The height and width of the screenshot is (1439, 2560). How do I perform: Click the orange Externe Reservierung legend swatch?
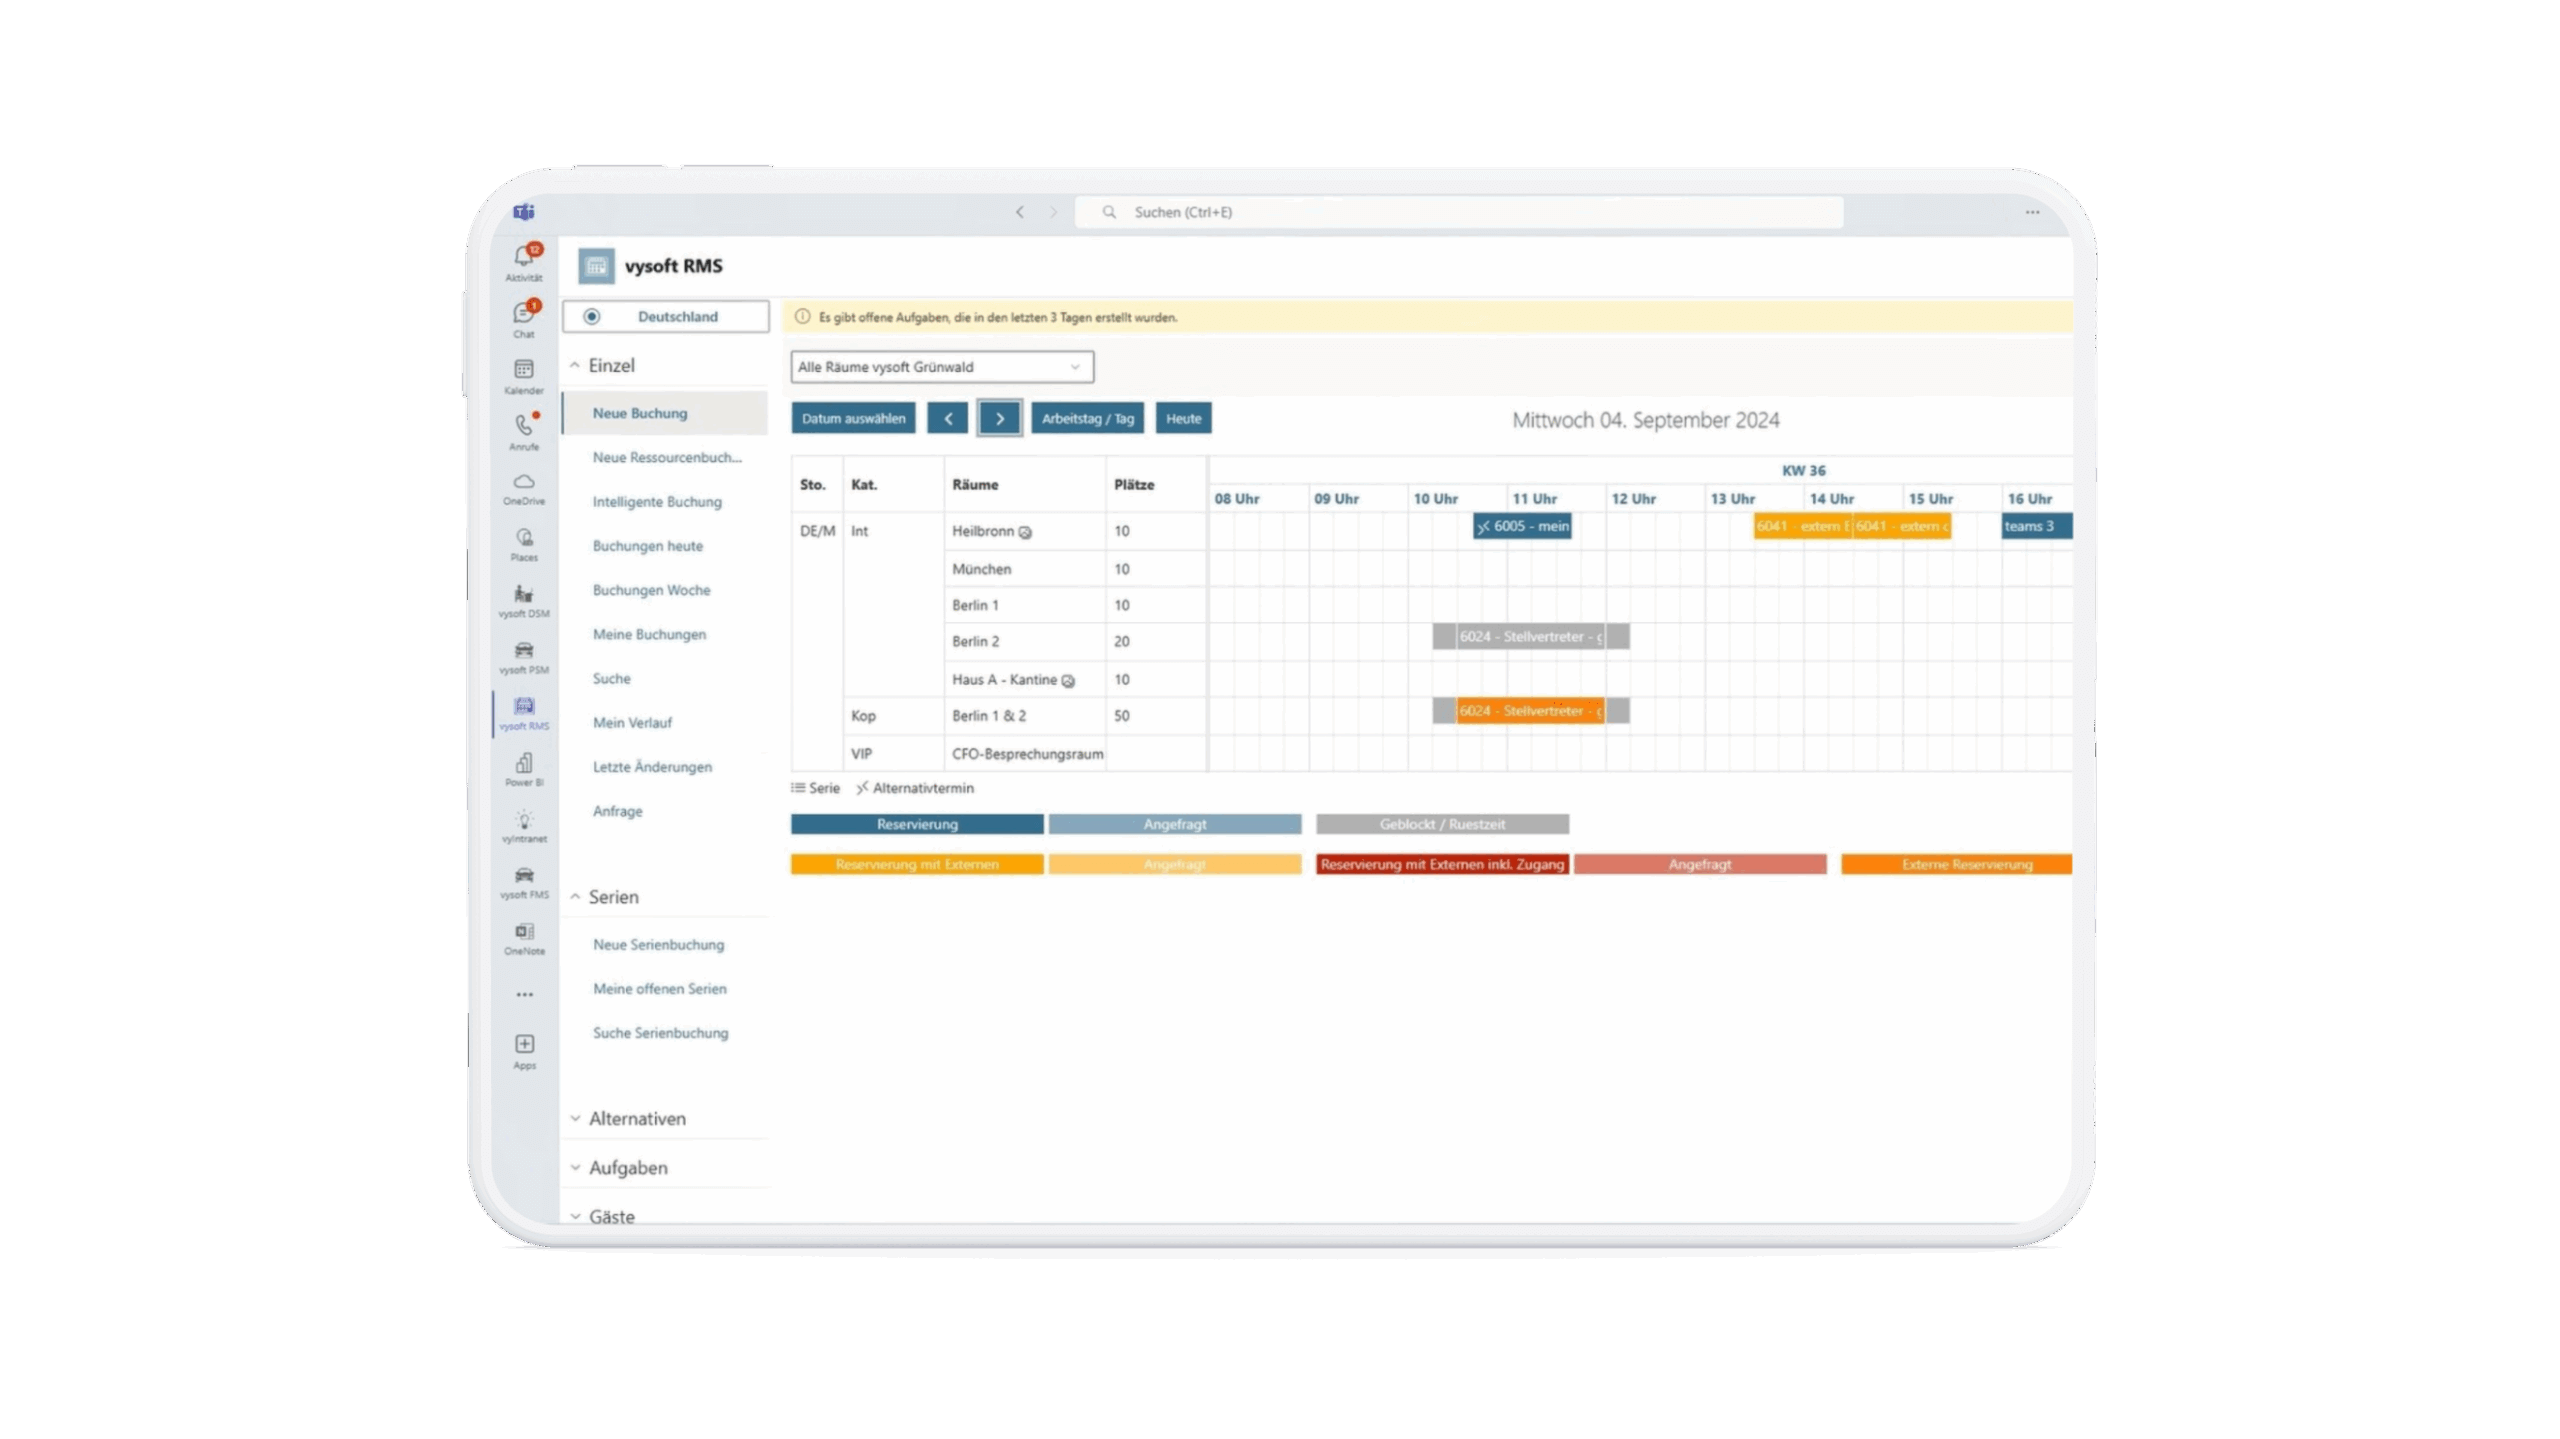tap(1956, 864)
